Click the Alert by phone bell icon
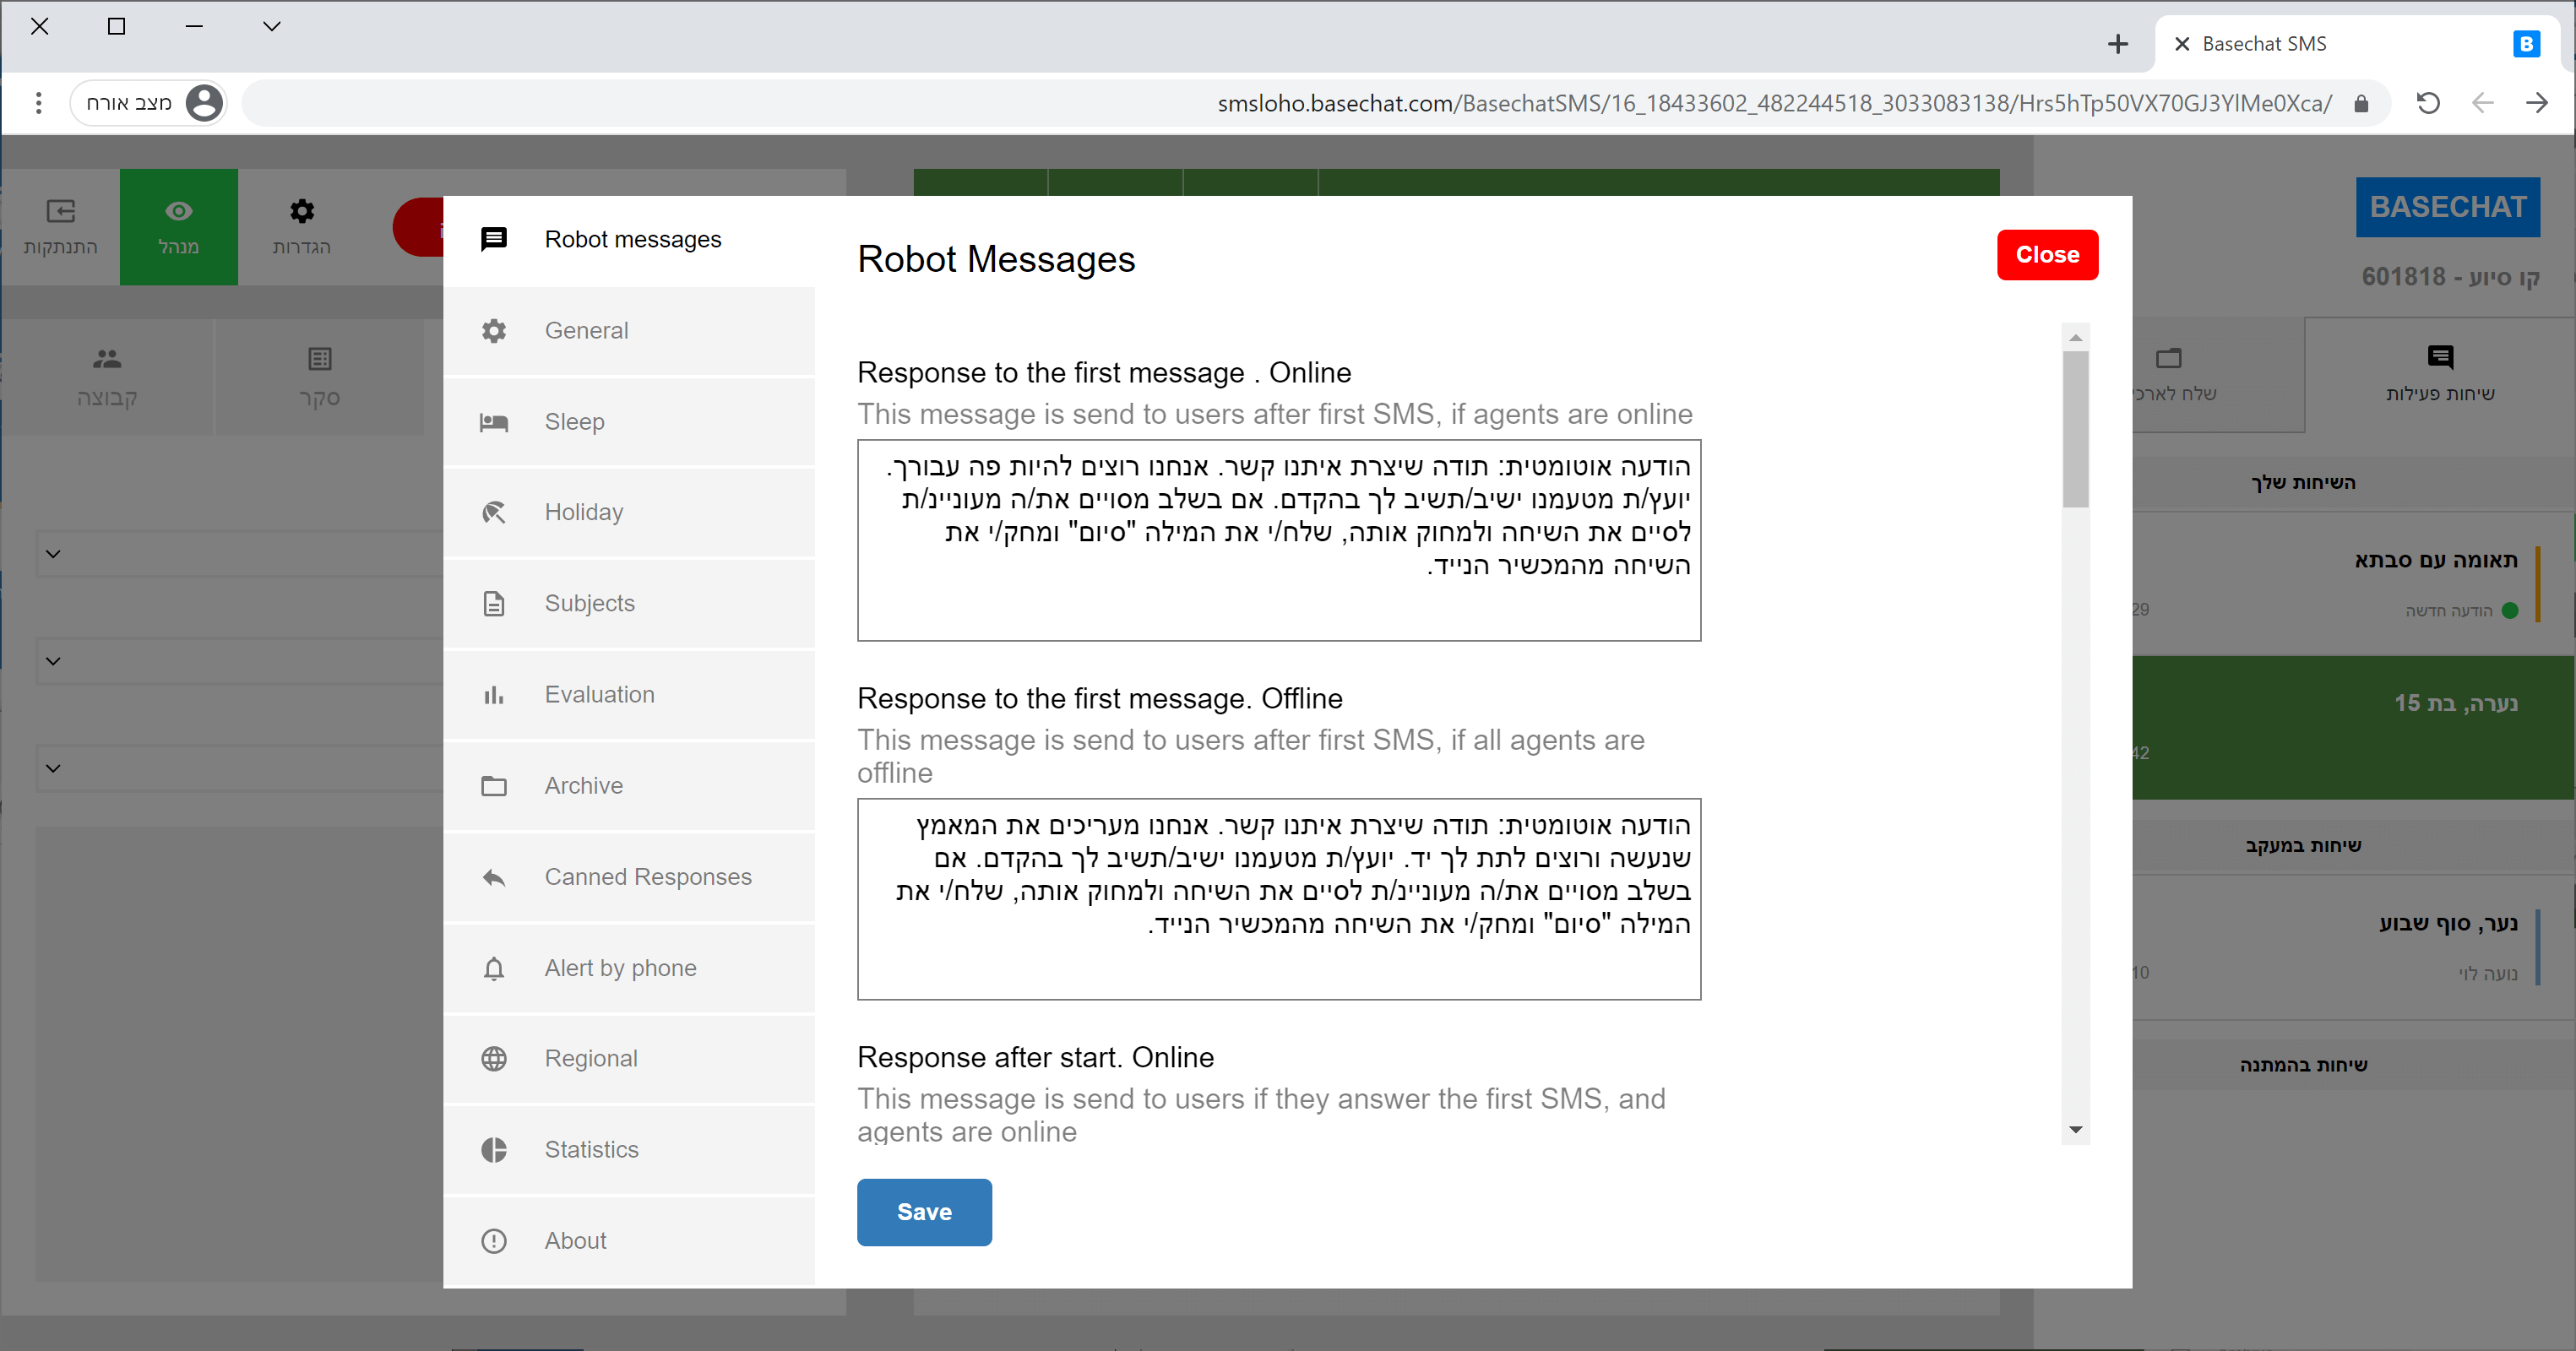 click(x=494, y=969)
